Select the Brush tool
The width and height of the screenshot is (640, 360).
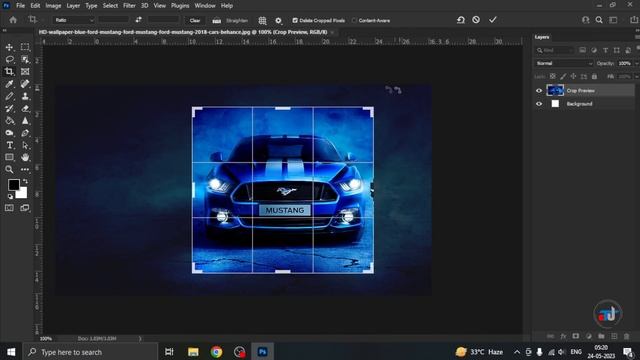[x=9, y=96]
